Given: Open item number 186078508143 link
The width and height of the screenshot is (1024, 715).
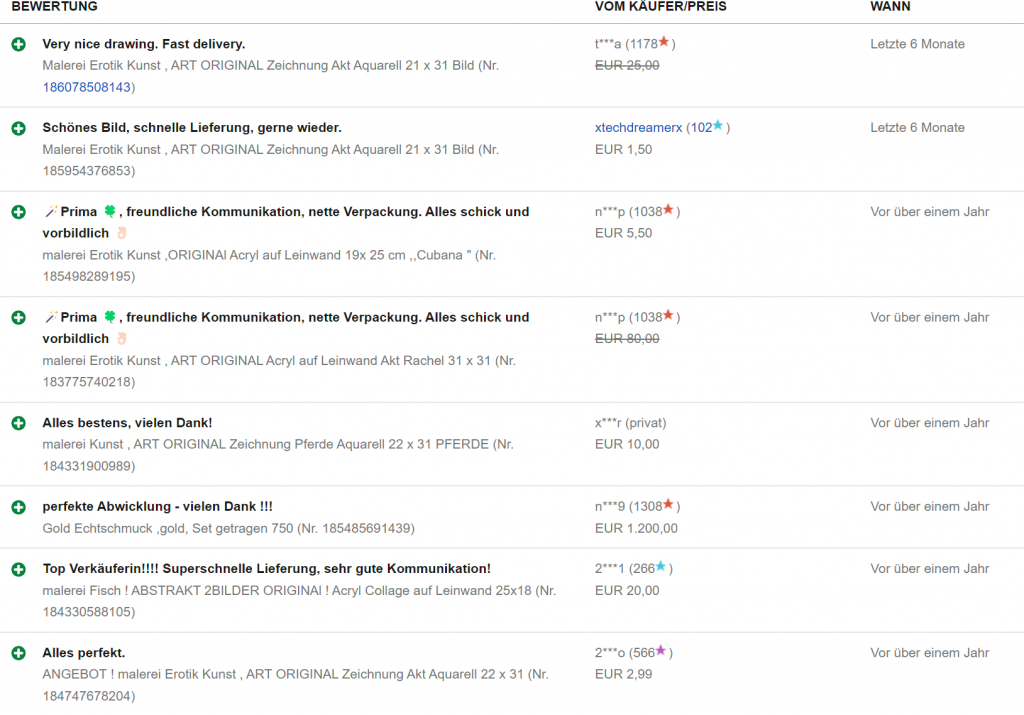Looking at the screenshot, I should [88, 87].
